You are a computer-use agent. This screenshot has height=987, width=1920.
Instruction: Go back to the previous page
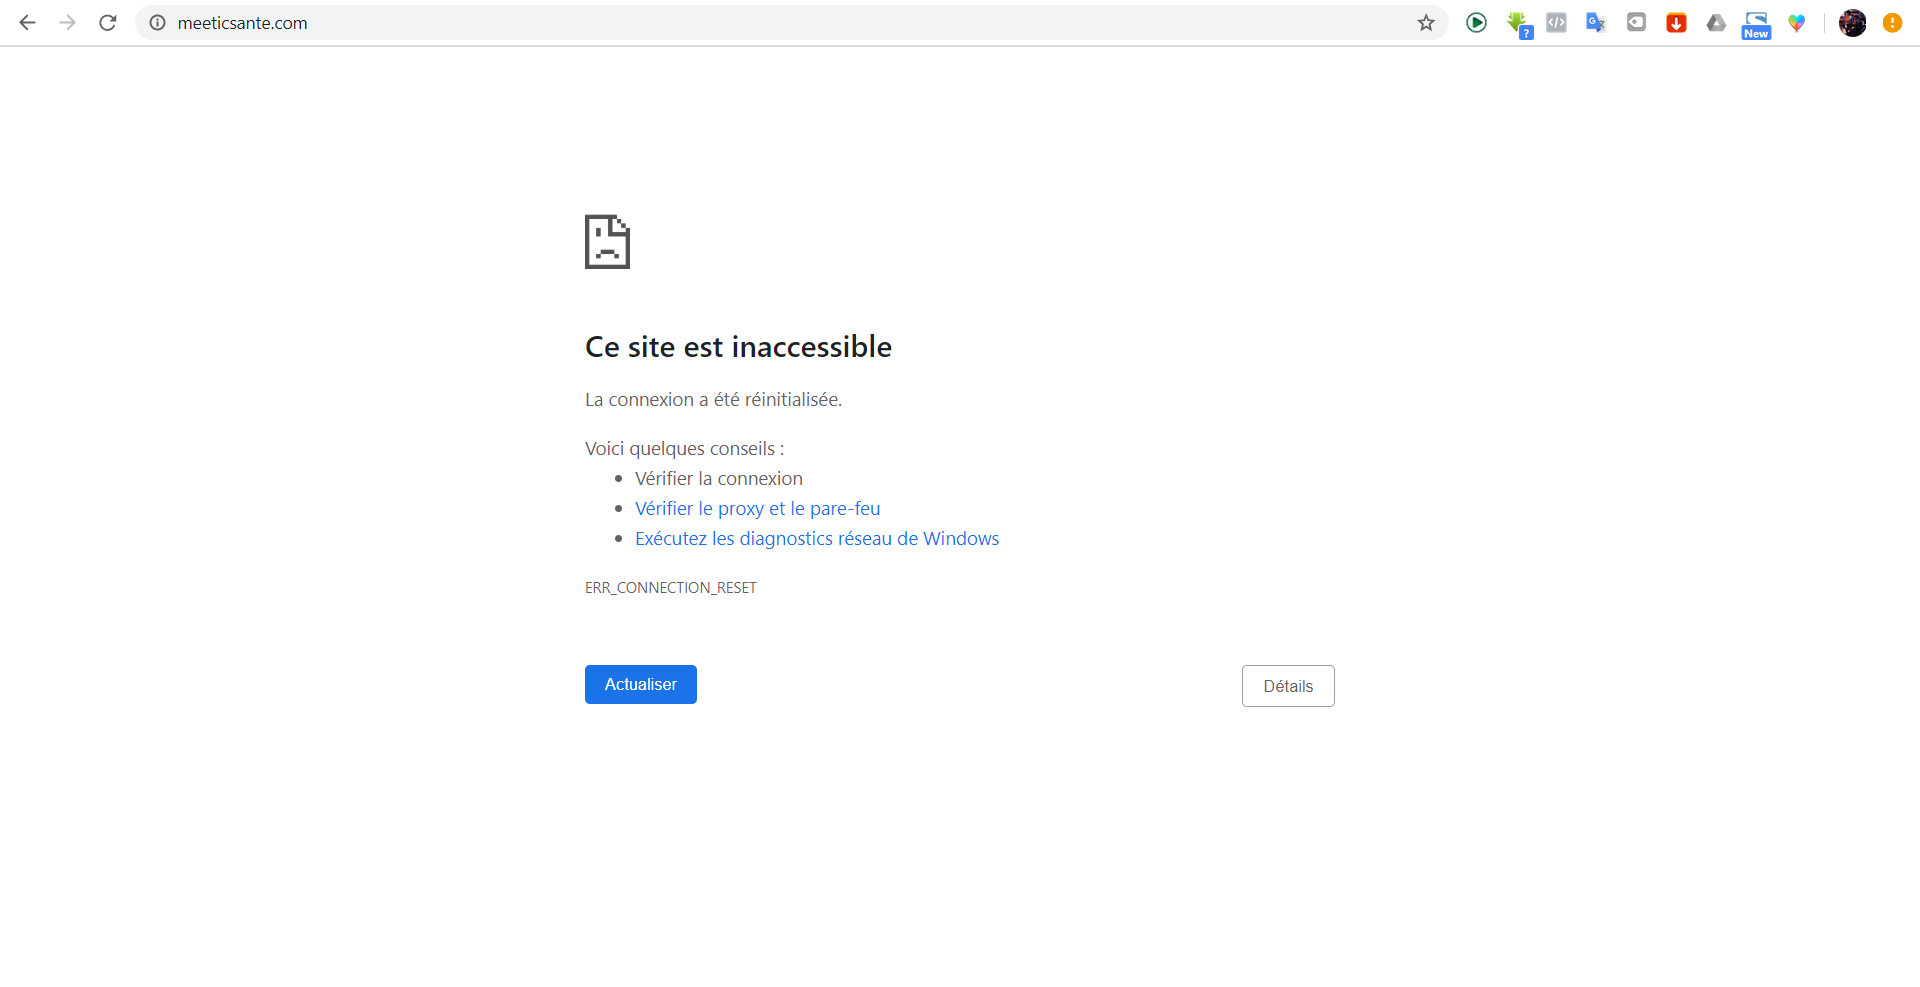(27, 22)
